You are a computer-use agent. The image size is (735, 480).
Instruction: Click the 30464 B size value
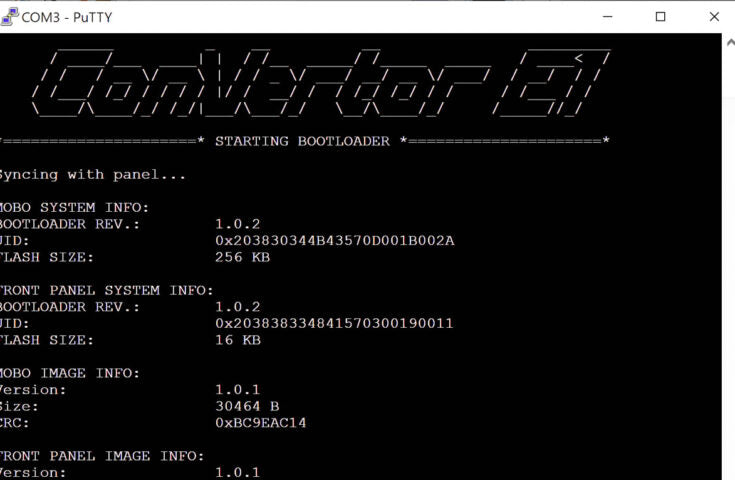pos(247,406)
